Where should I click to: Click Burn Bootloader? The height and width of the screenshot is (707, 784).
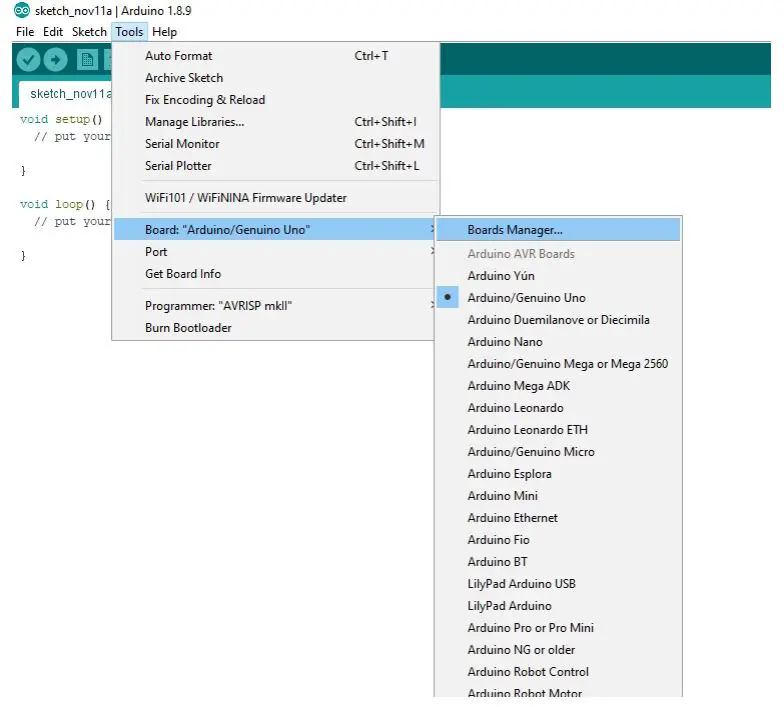(x=188, y=328)
